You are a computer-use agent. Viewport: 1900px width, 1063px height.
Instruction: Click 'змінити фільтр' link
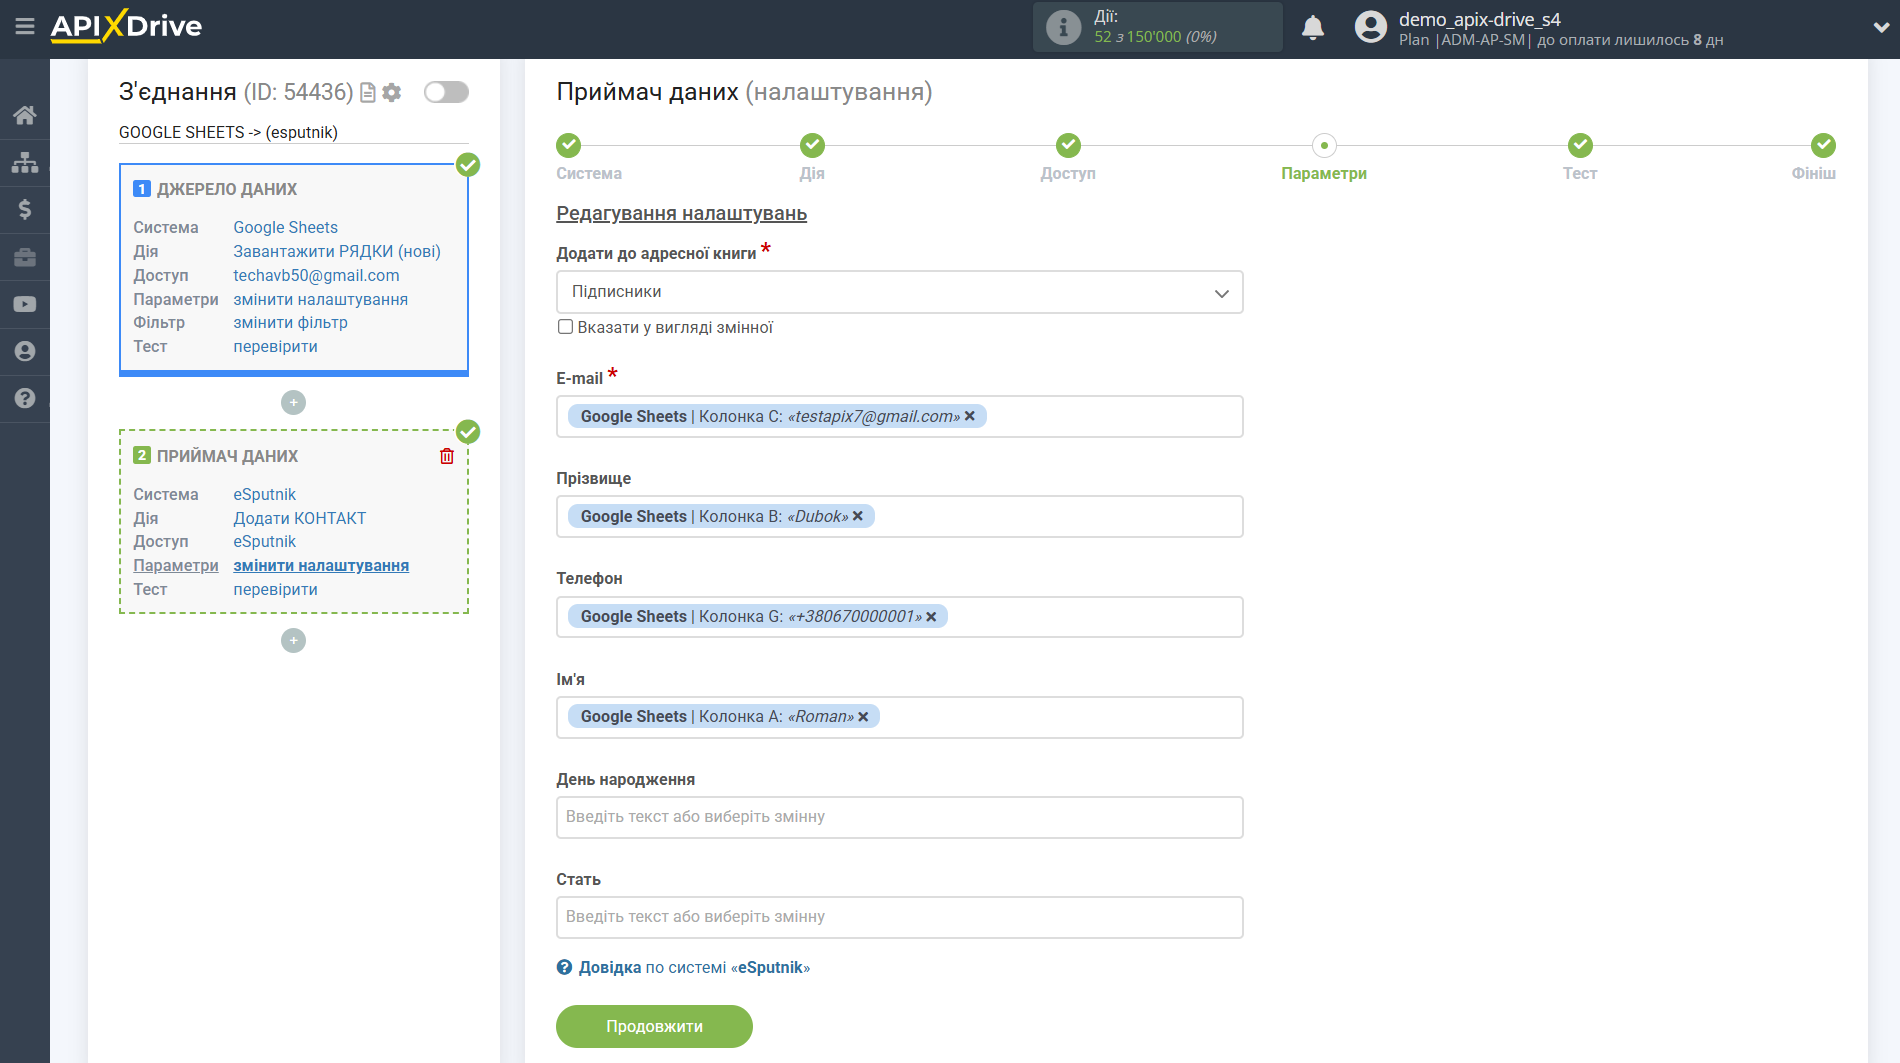tap(290, 322)
